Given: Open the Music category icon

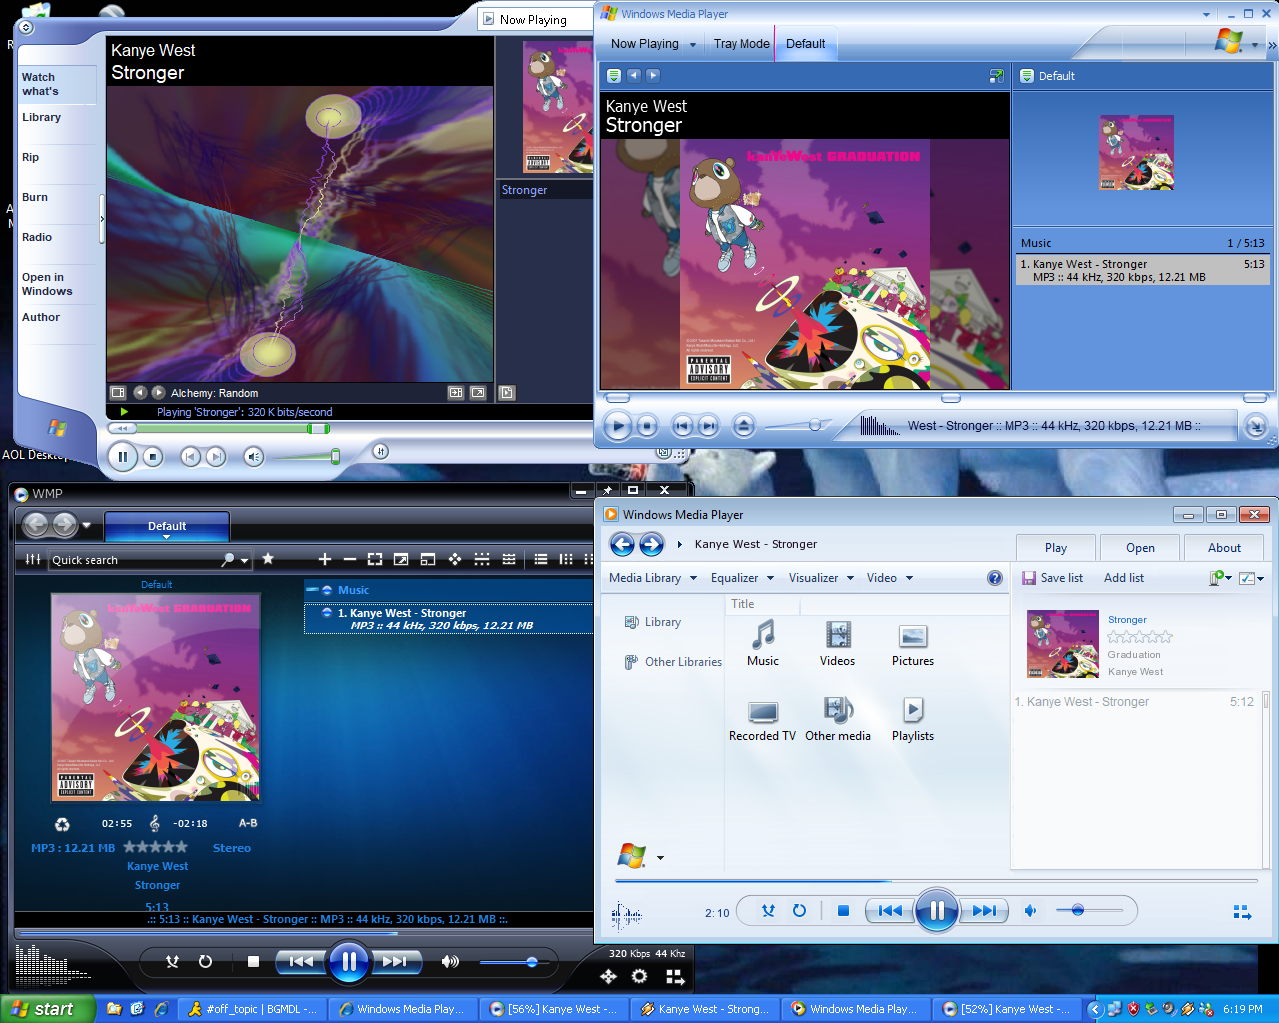Looking at the screenshot, I should 763,643.
